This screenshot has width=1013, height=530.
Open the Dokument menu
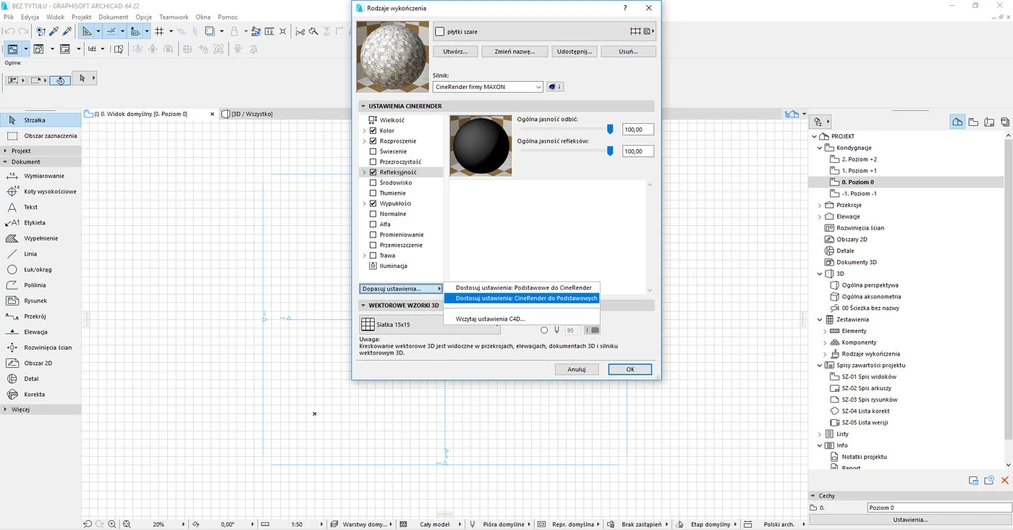coord(113,17)
